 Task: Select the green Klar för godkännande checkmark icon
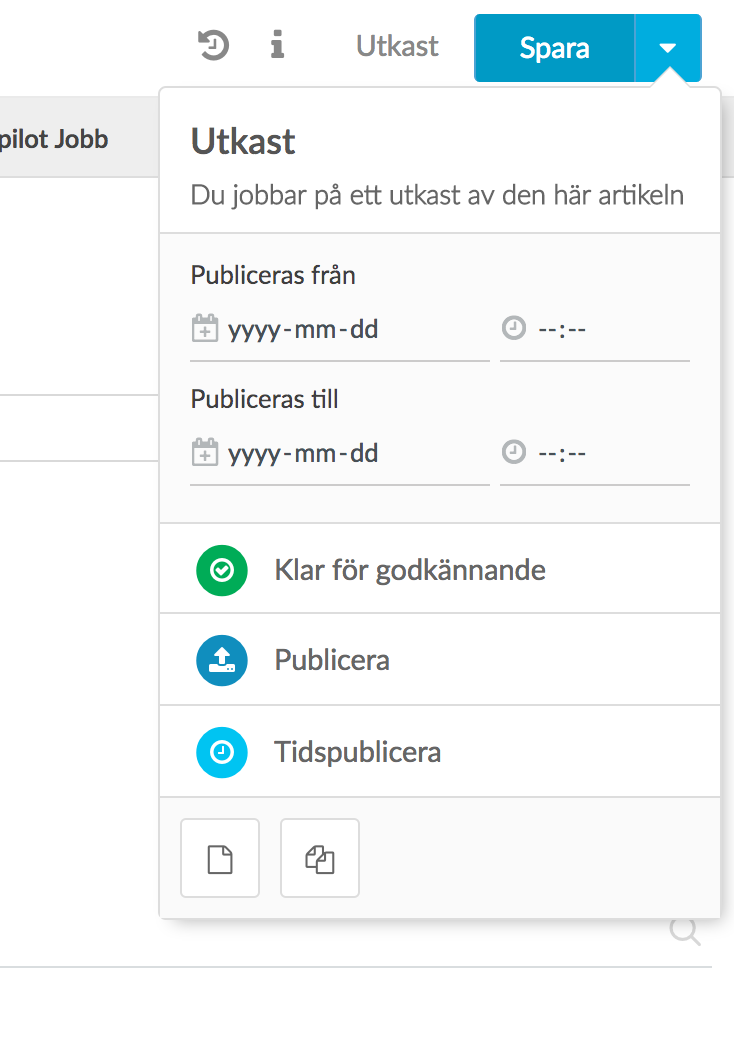(x=221, y=570)
